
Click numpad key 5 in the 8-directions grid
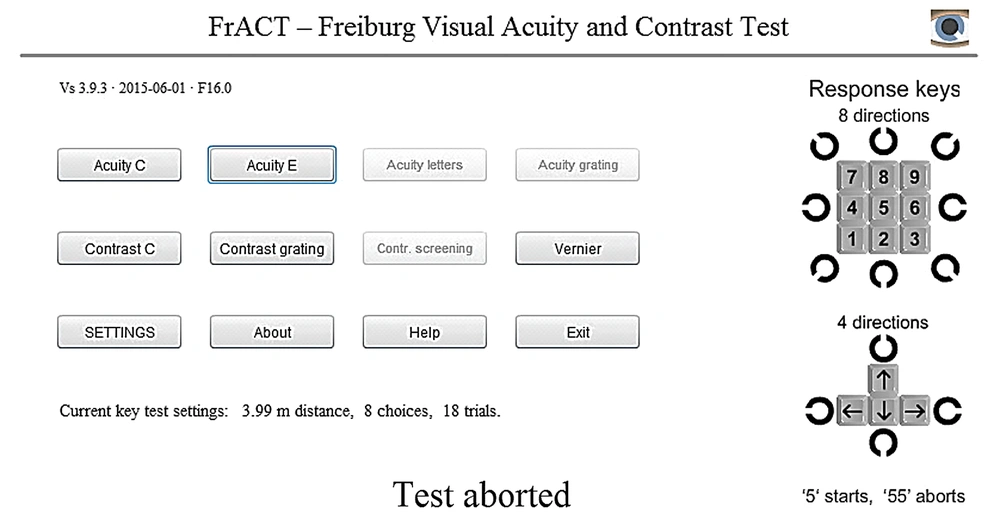(883, 207)
